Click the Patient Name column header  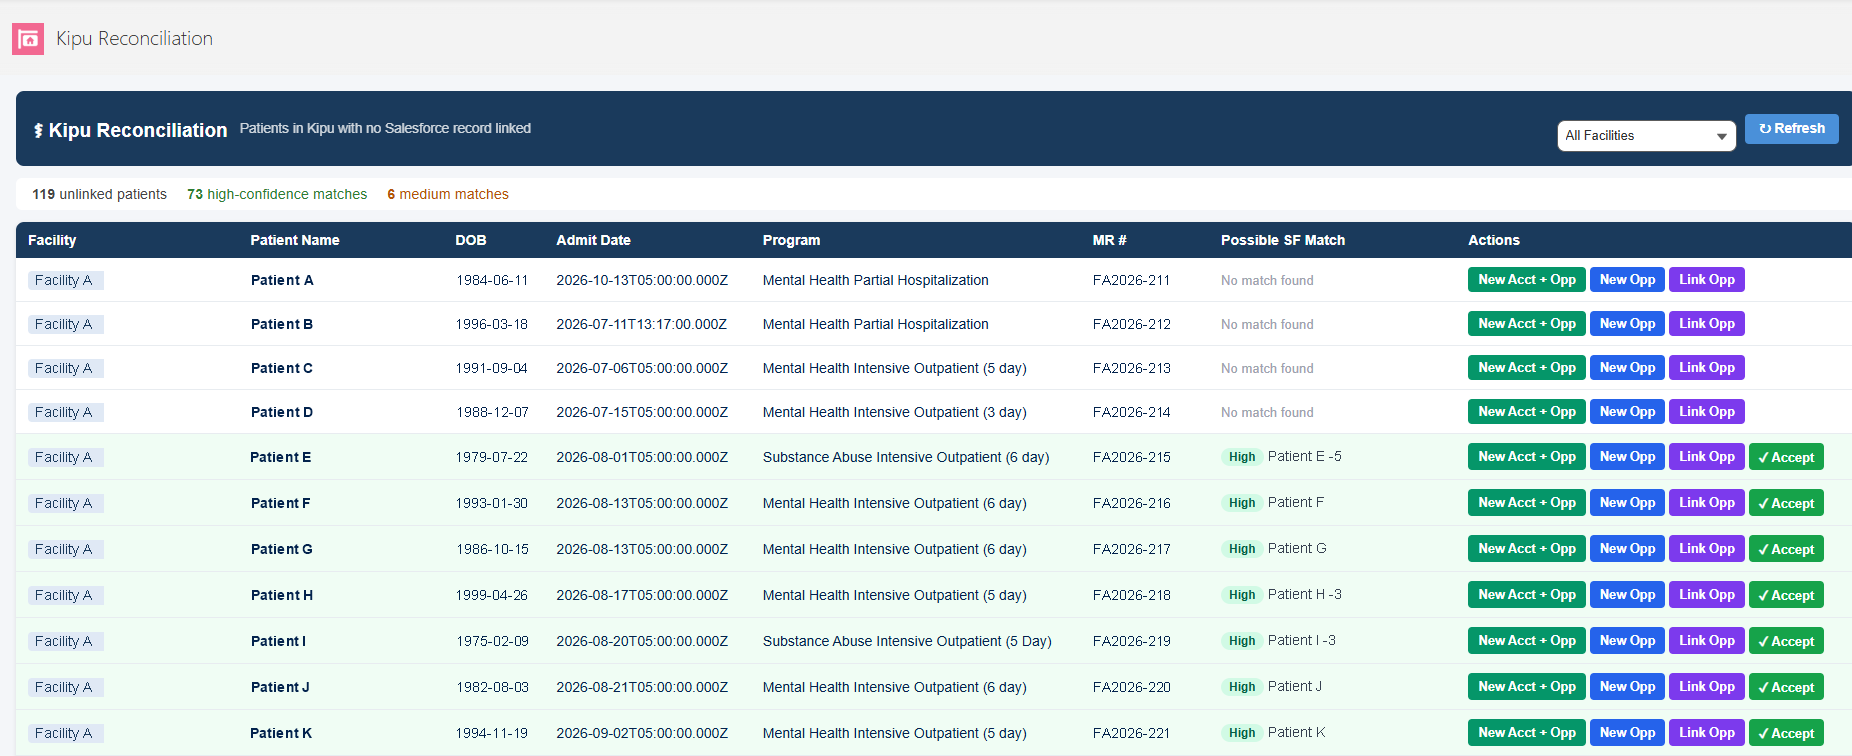(295, 240)
